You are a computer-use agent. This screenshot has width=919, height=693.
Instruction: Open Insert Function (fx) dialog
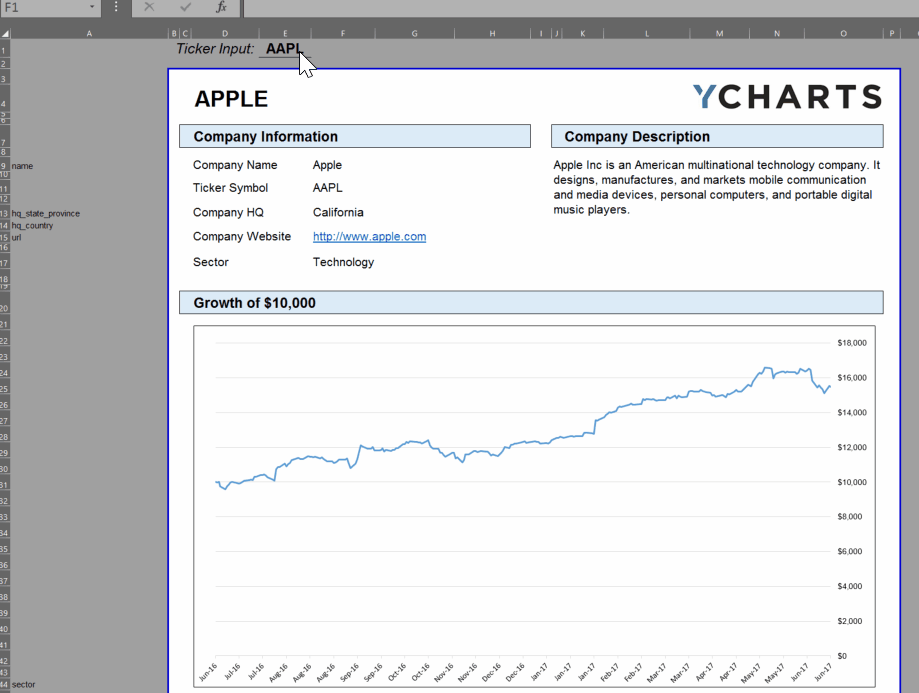pos(221,7)
